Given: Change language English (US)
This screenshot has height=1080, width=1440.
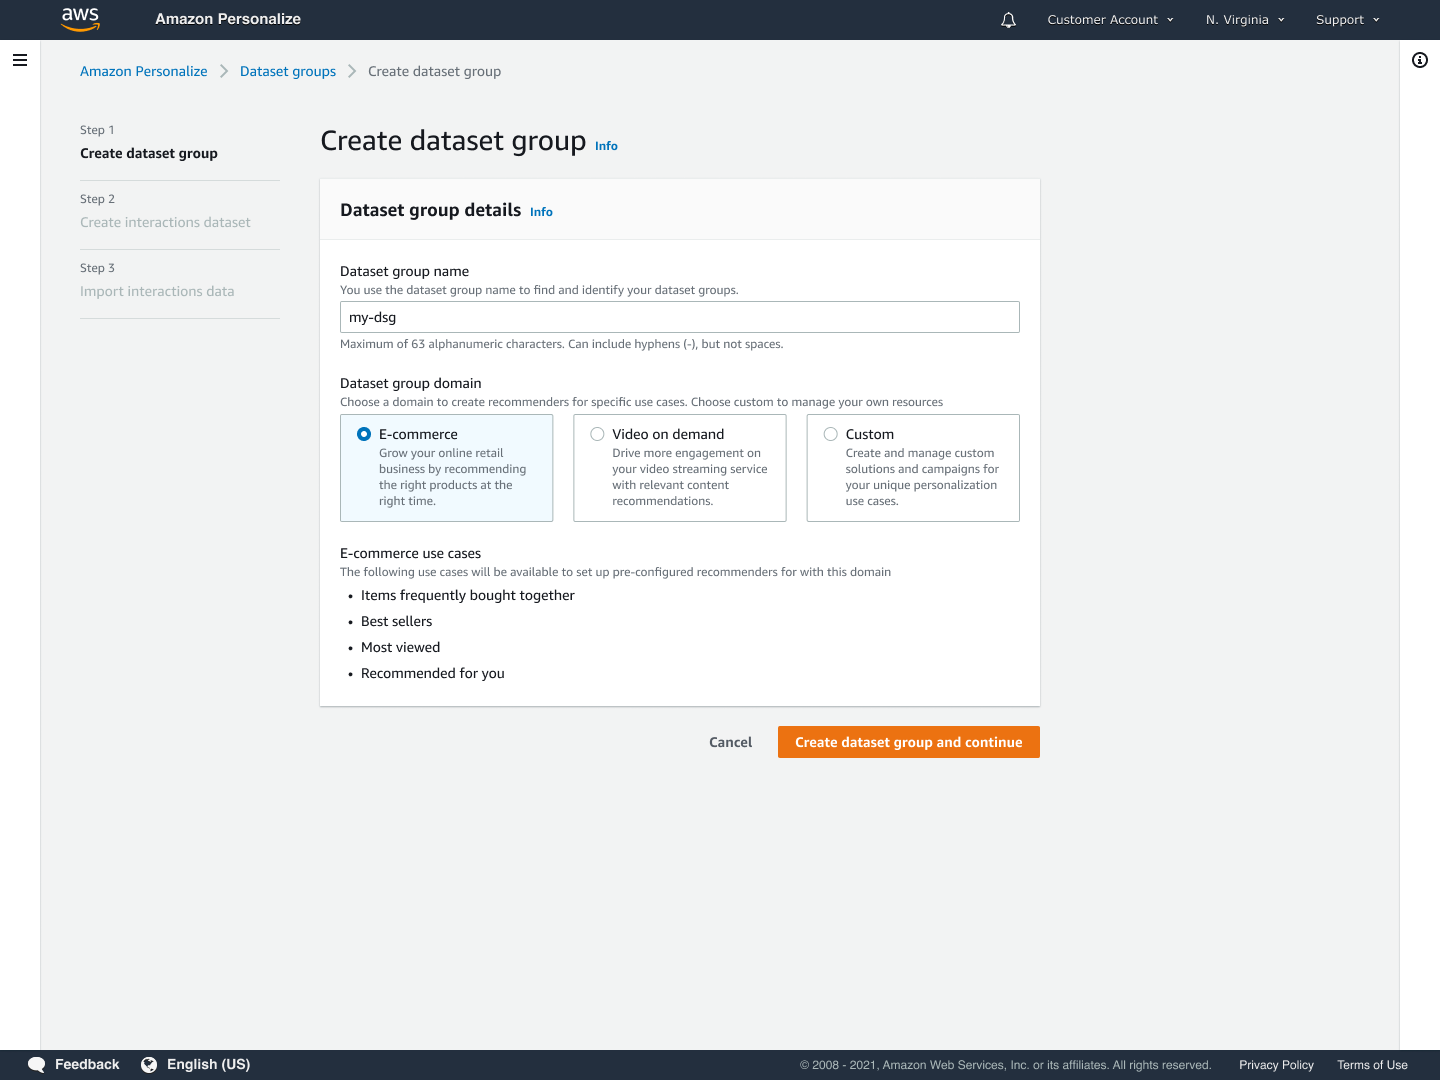Looking at the screenshot, I should [x=208, y=1065].
